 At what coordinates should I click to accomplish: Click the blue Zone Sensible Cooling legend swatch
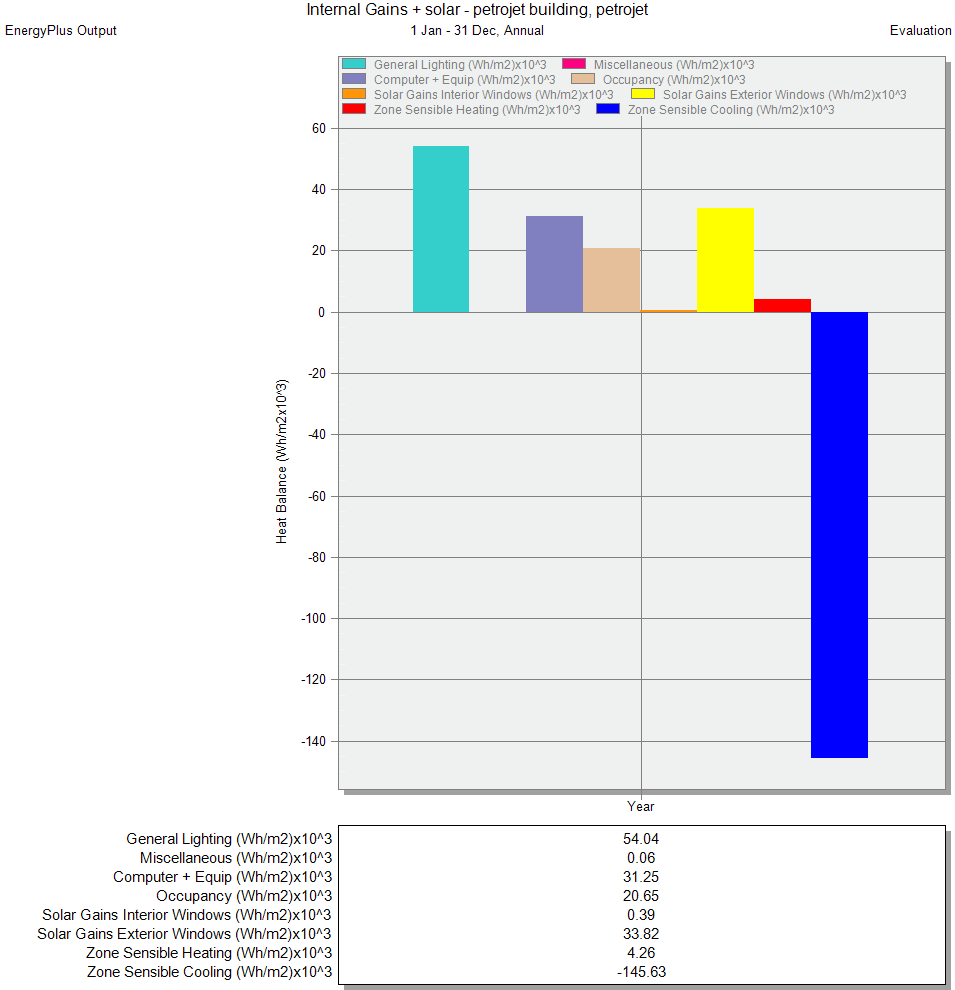click(x=608, y=109)
